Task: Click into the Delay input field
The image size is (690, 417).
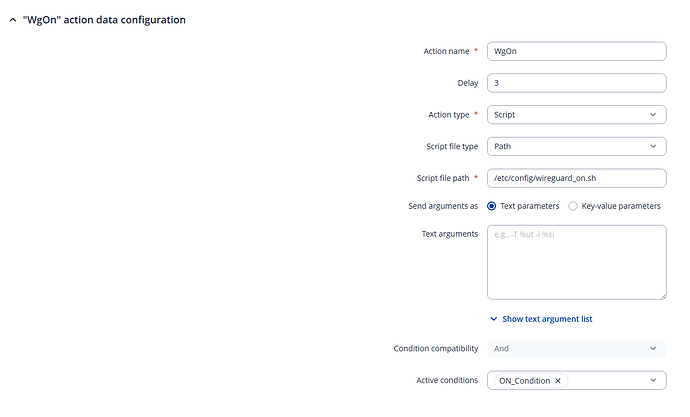Action: coord(576,83)
